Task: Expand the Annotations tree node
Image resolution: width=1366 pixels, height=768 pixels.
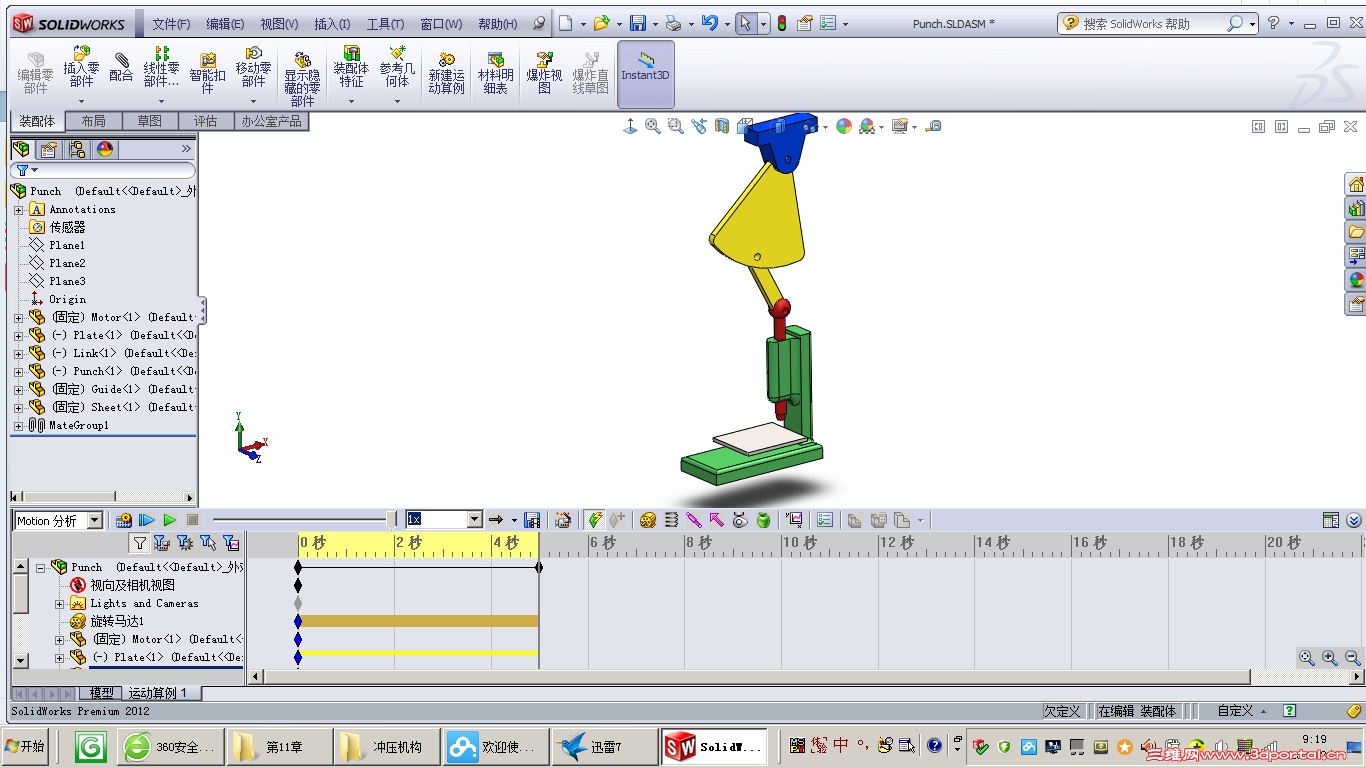Action: (18, 210)
